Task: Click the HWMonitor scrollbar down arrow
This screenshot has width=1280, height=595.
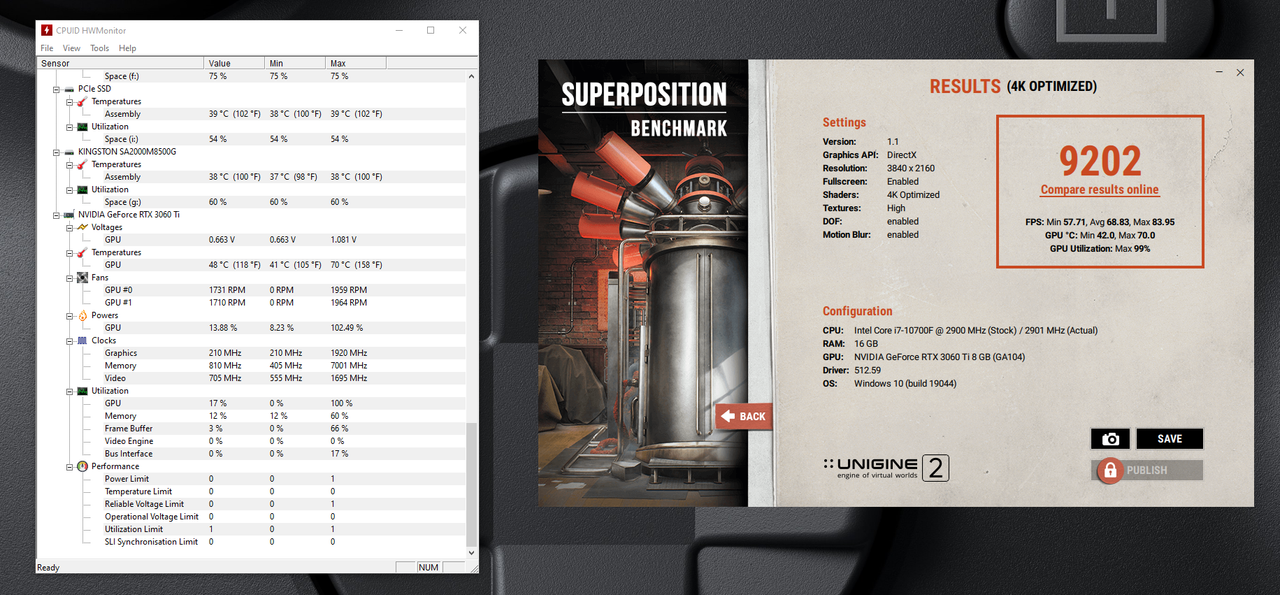Action: (x=472, y=552)
